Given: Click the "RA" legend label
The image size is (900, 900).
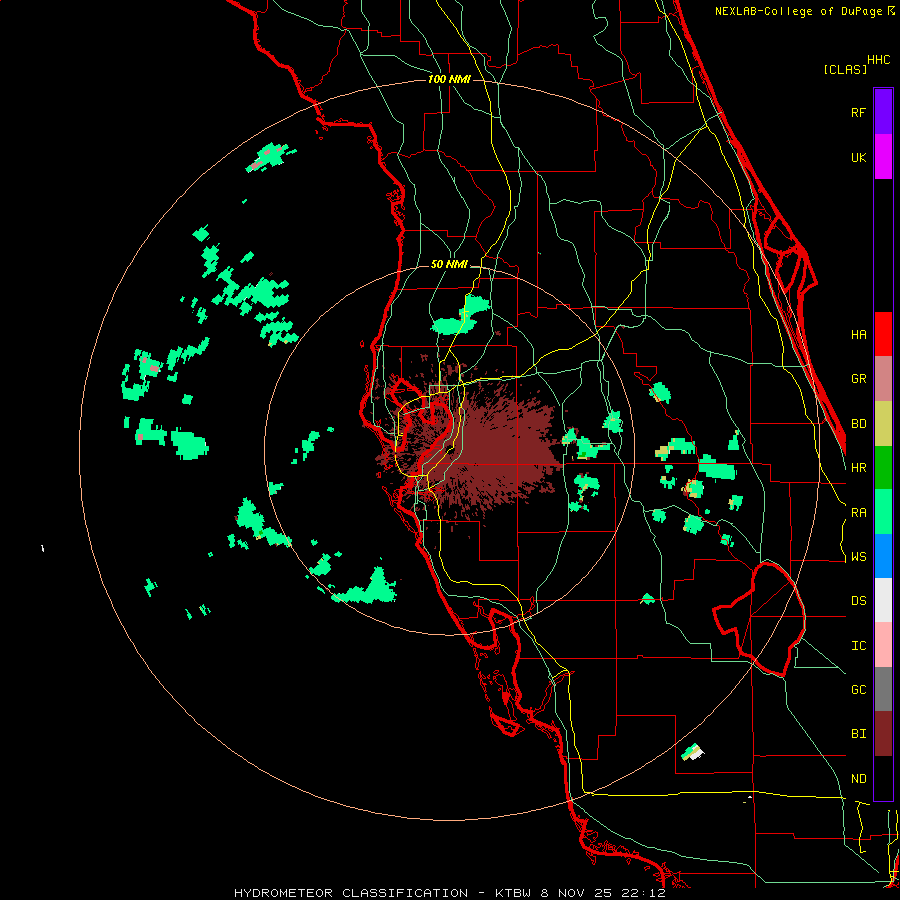Looking at the screenshot, I should click(858, 513).
